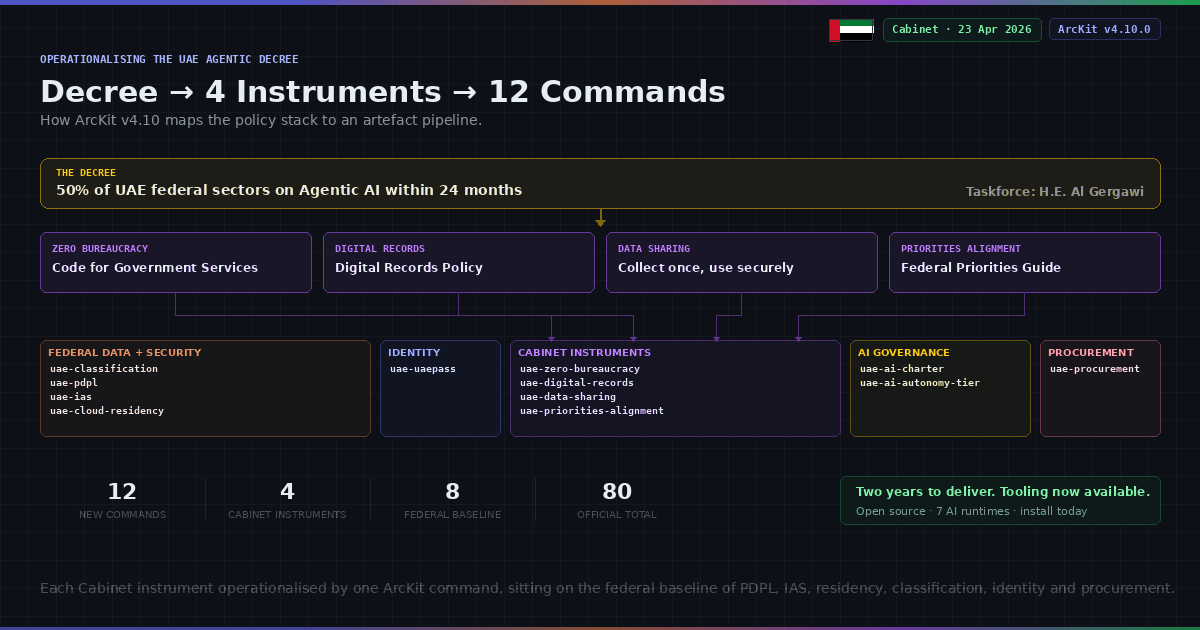Click the uae-pdpl command

74,383
